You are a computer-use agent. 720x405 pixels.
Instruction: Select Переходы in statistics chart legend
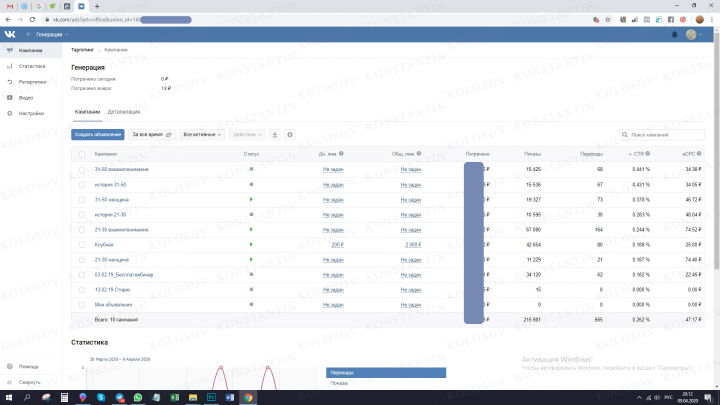386,373
